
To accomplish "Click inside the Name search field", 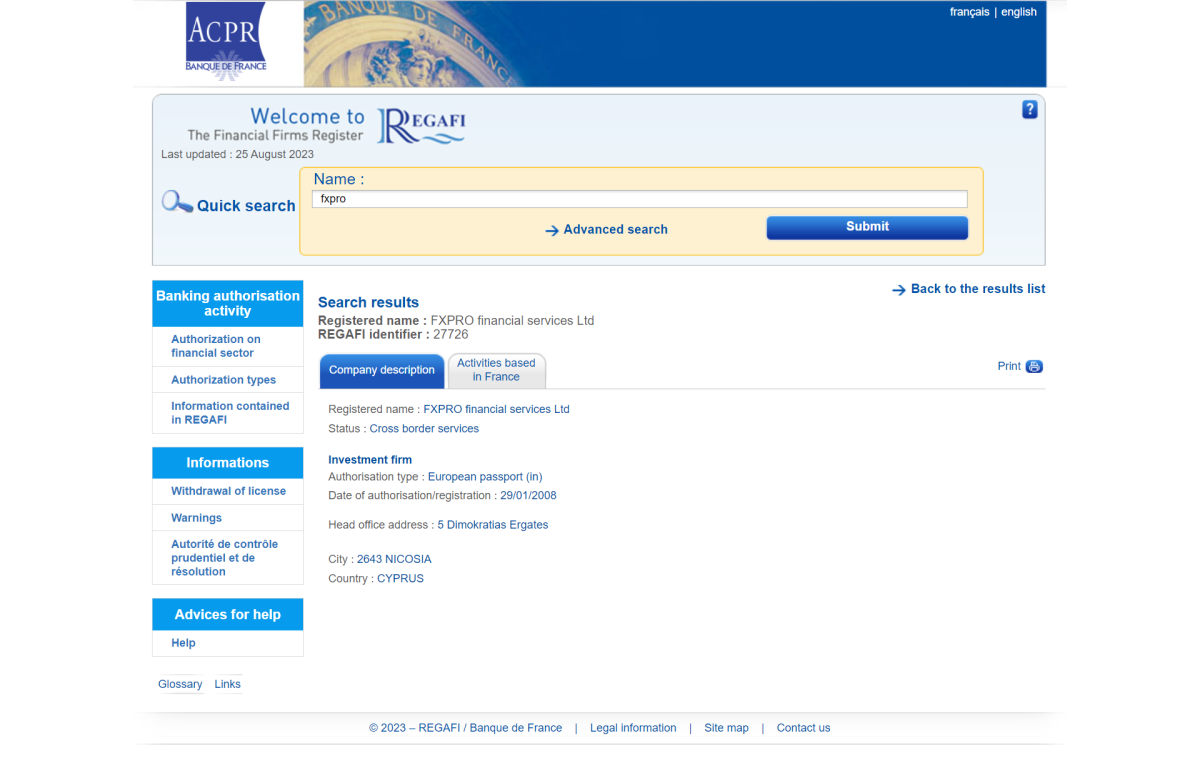I will pyautogui.click(x=639, y=199).
